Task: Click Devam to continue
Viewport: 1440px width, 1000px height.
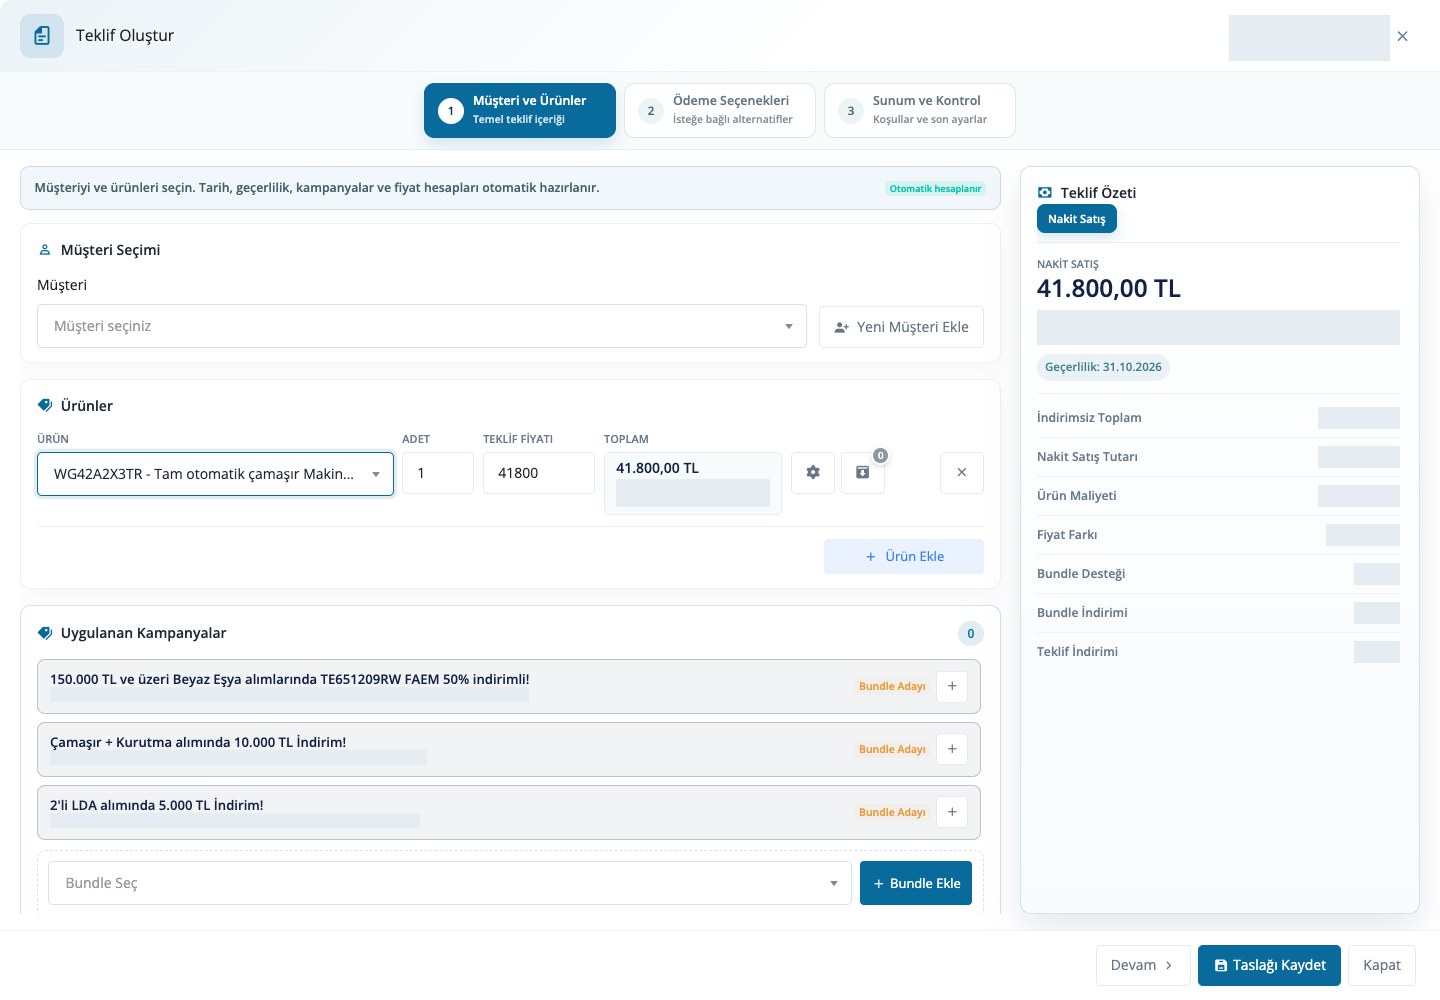Action: click(1143, 965)
